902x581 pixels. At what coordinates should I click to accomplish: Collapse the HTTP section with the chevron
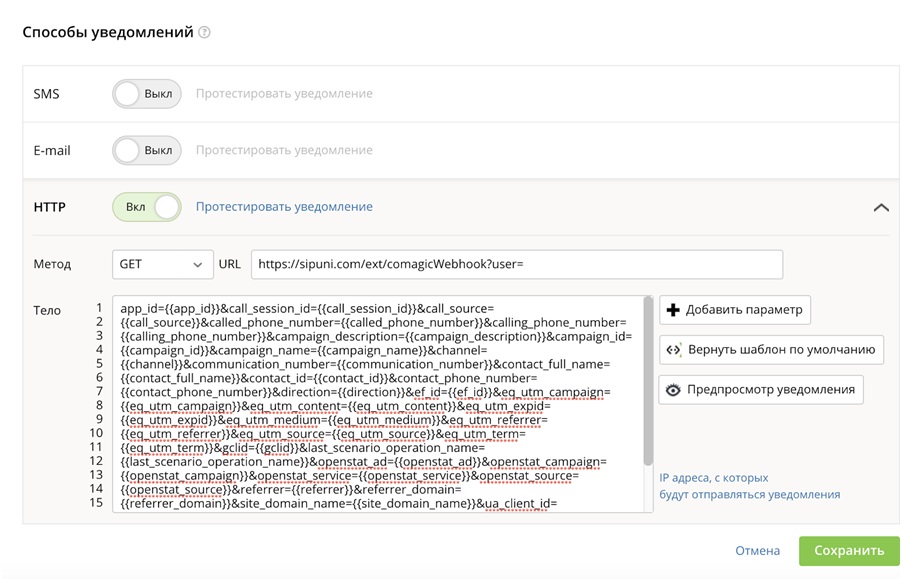click(x=881, y=208)
